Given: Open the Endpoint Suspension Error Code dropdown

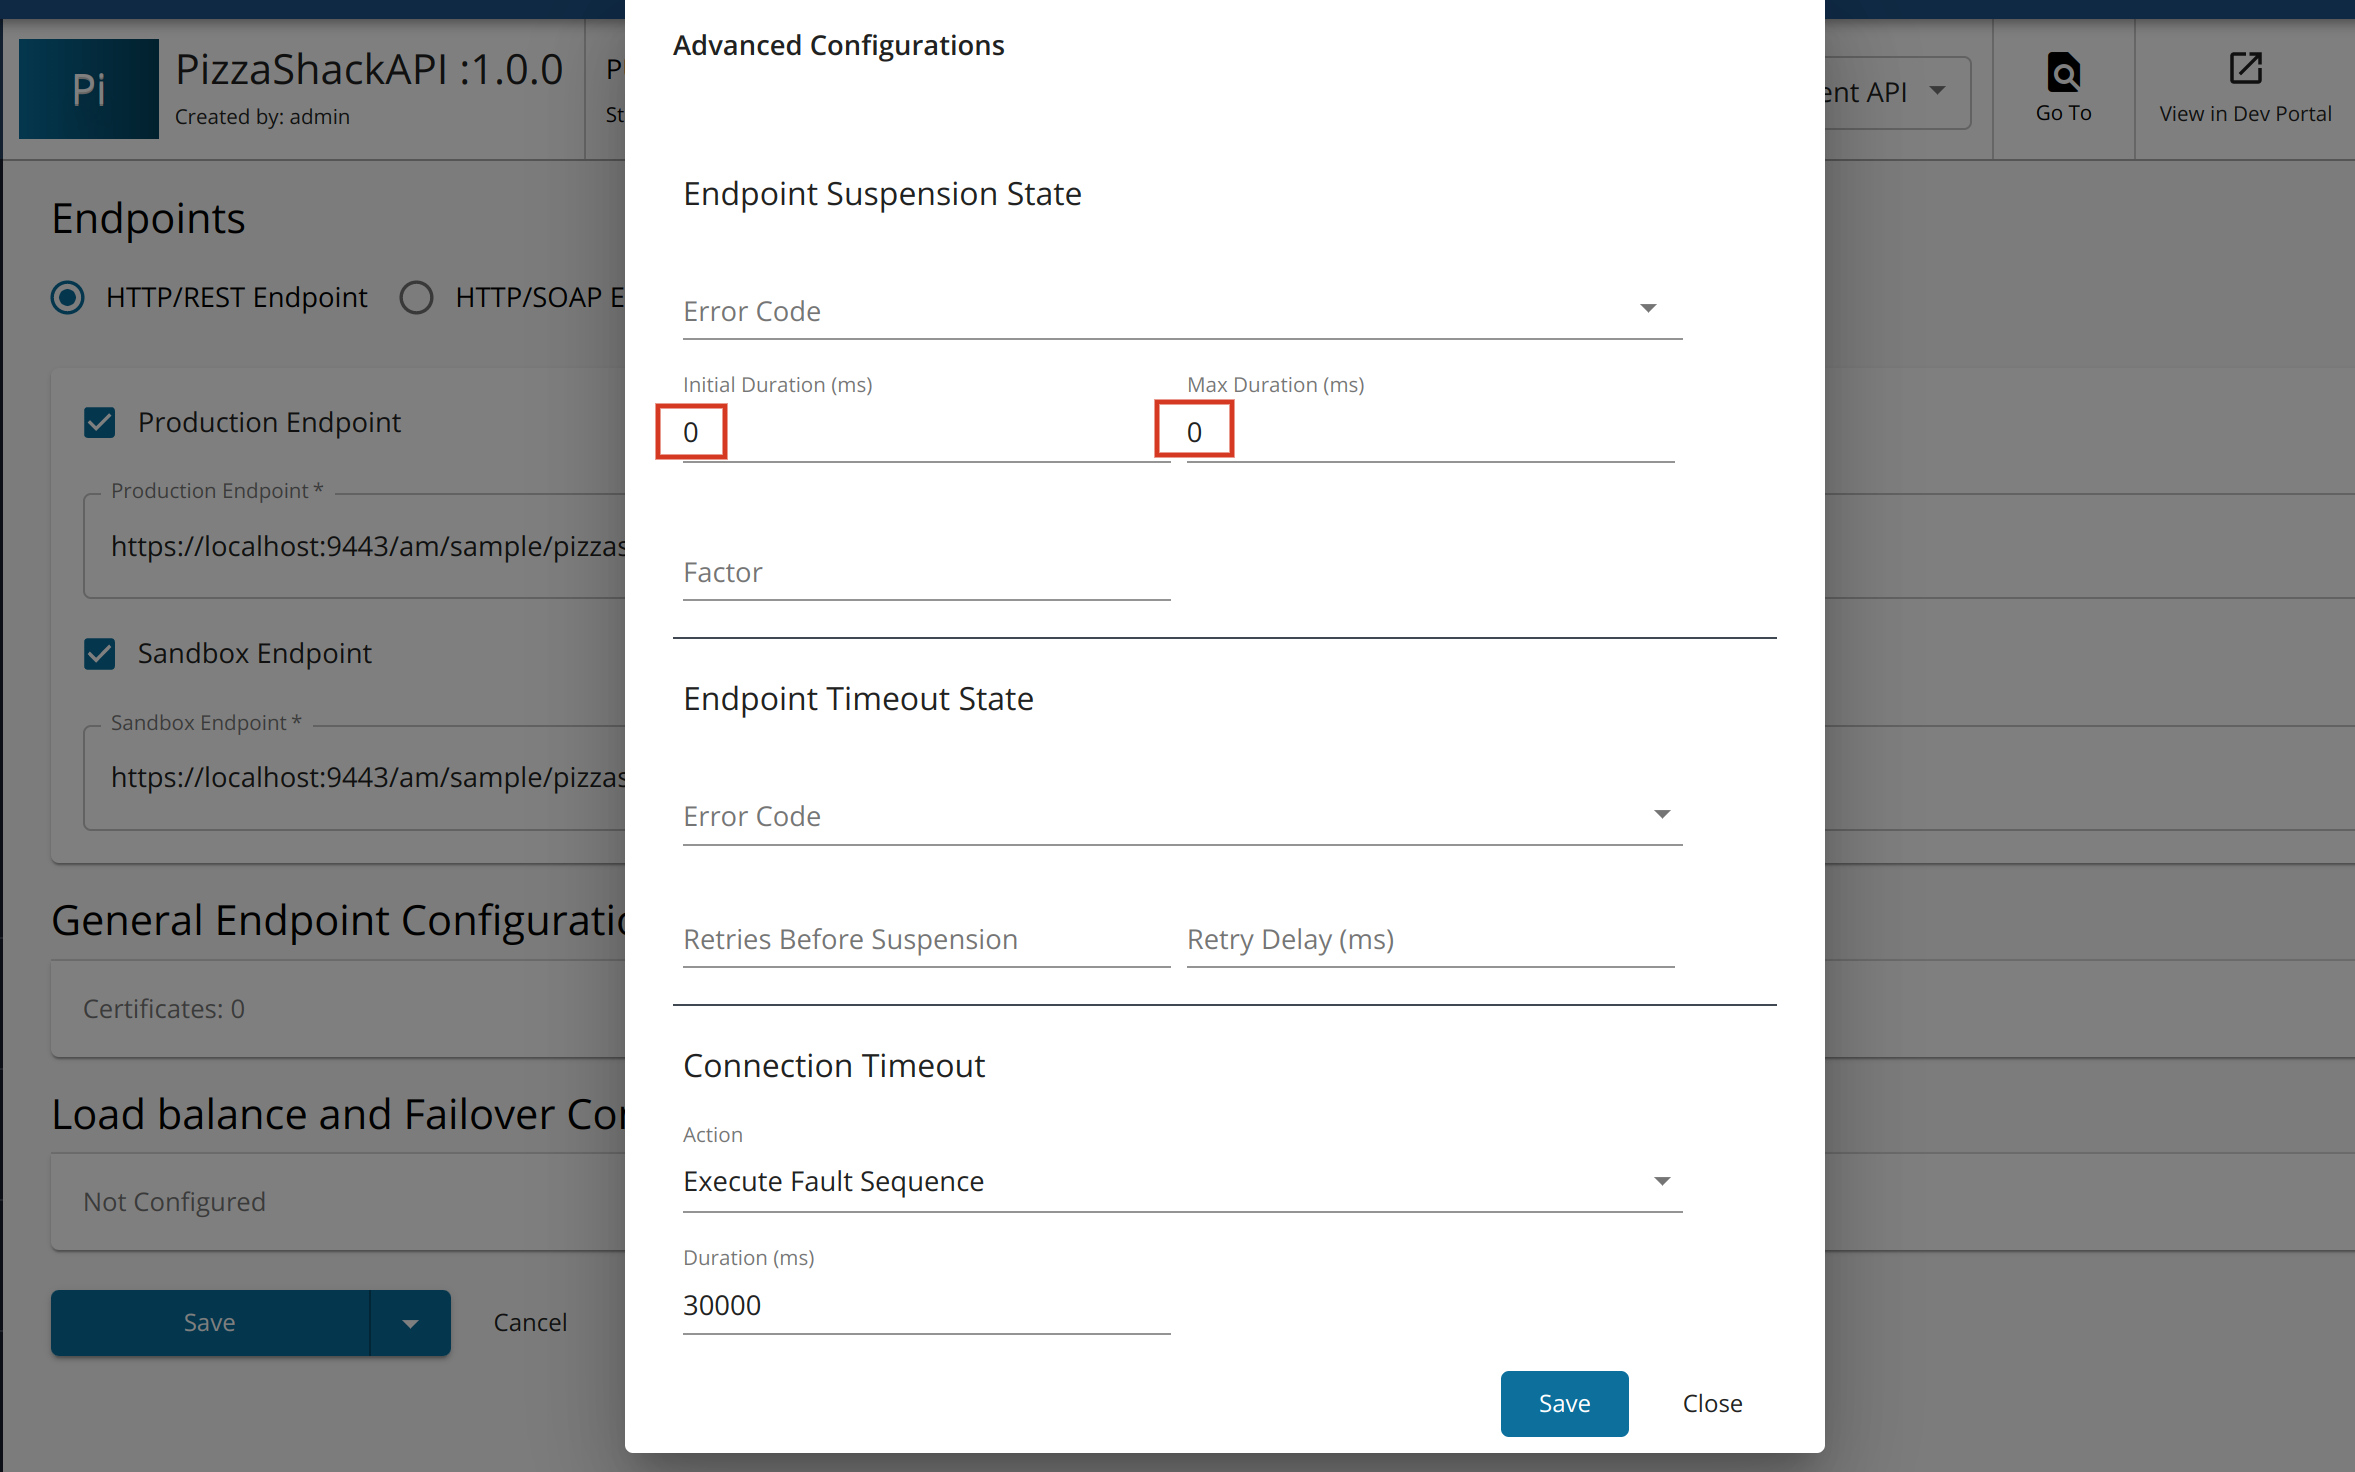Looking at the screenshot, I should pyautogui.click(x=1648, y=308).
